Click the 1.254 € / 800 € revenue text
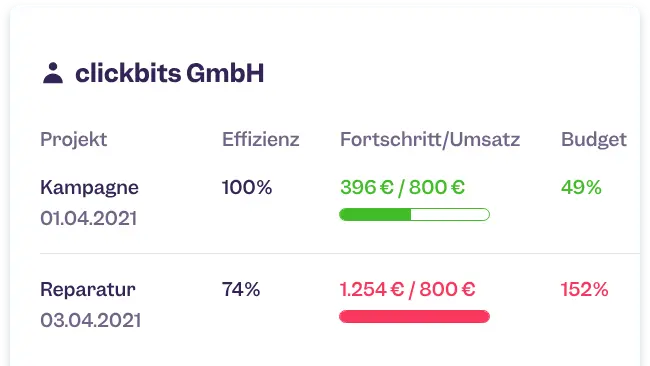650x366 pixels. coord(407,289)
